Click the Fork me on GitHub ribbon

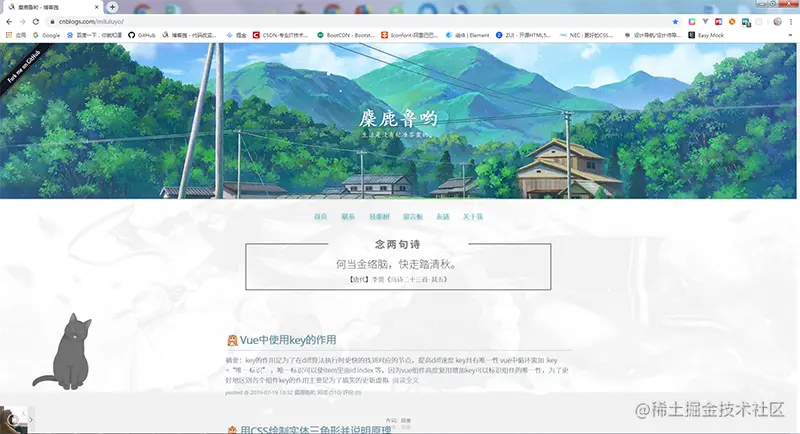tap(24, 67)
